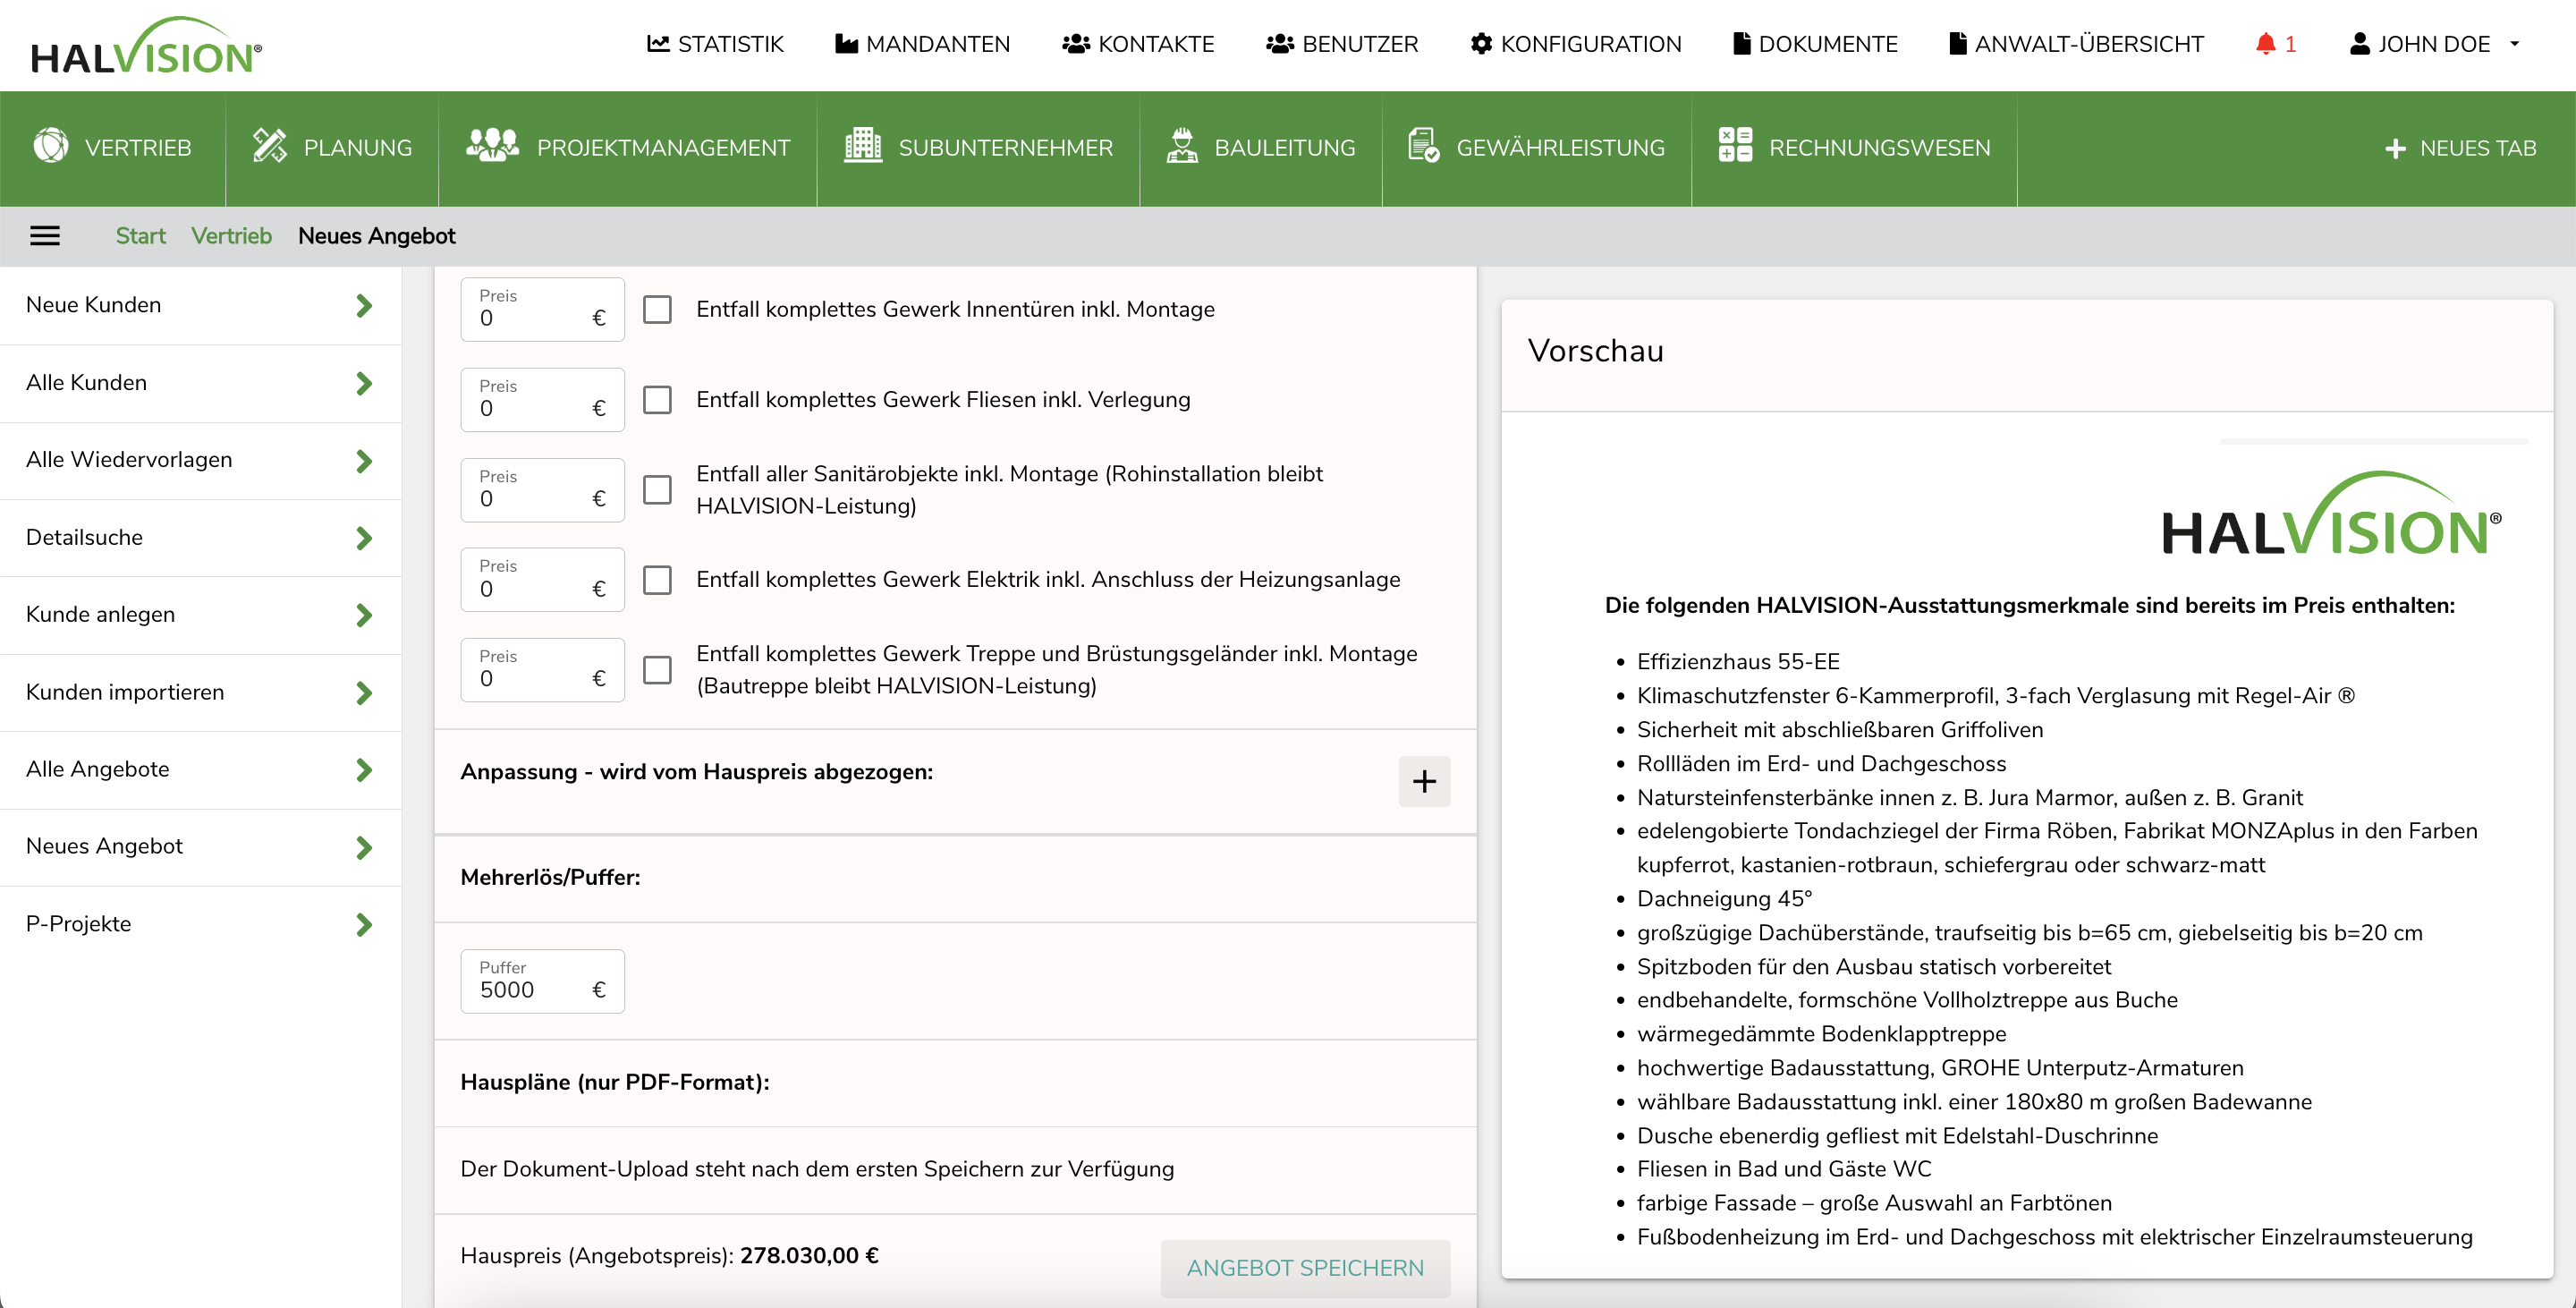
Task: Click the Dokumente file icon
Action: point(1741,44)
